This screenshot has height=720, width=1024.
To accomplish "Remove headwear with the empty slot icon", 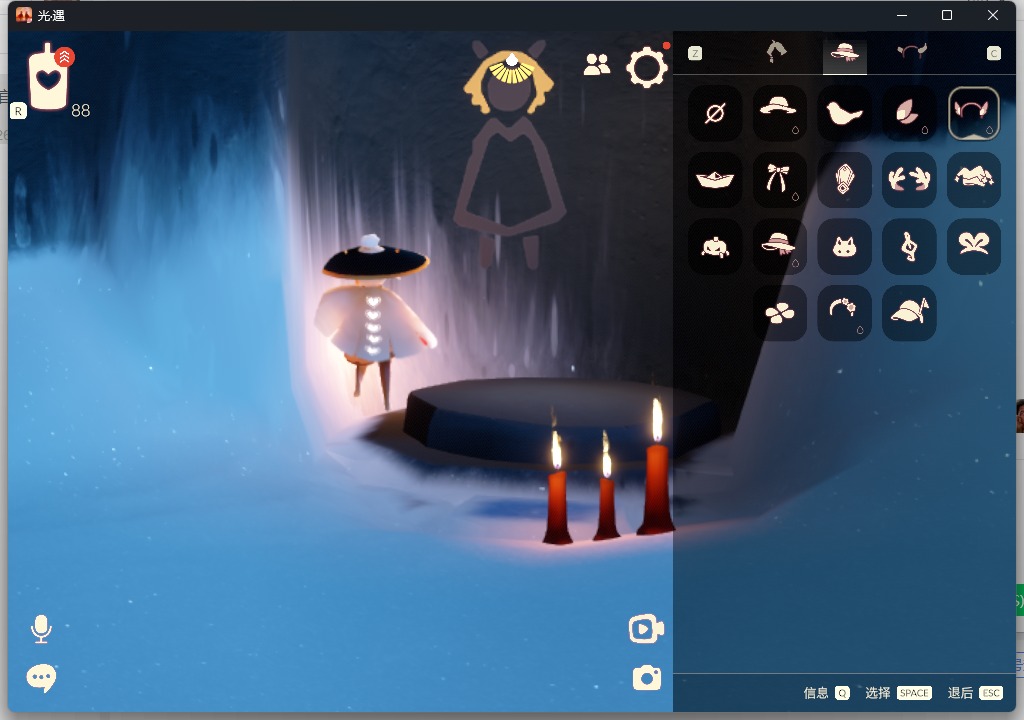I will [715, 113].
